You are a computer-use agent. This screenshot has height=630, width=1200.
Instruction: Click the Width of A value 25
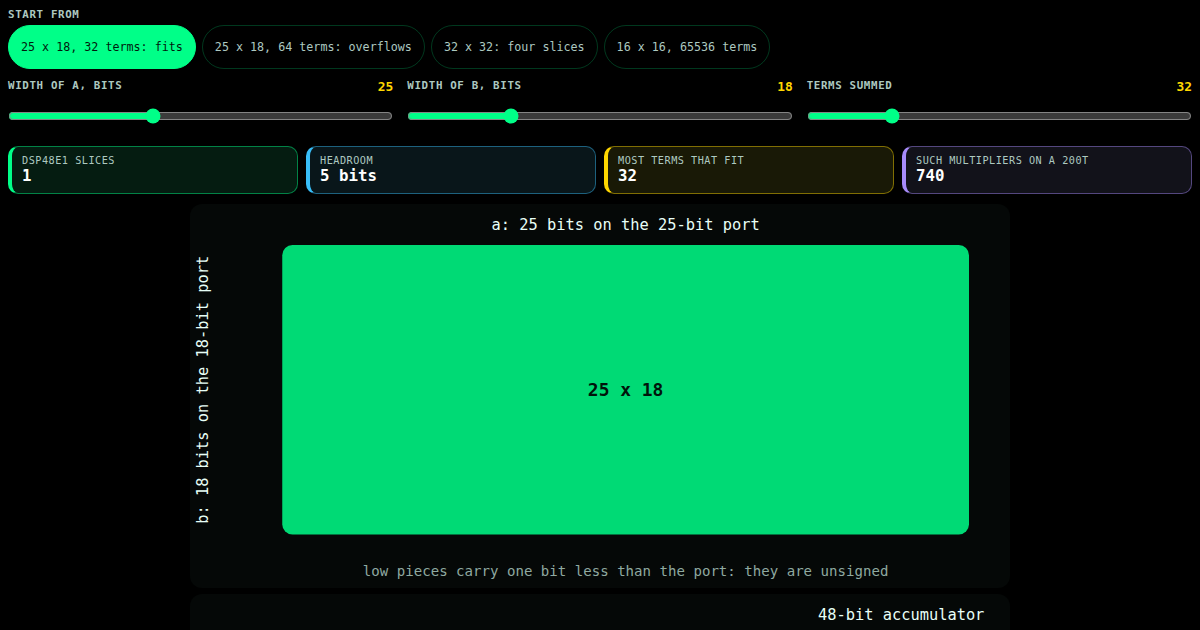point(385,87)
